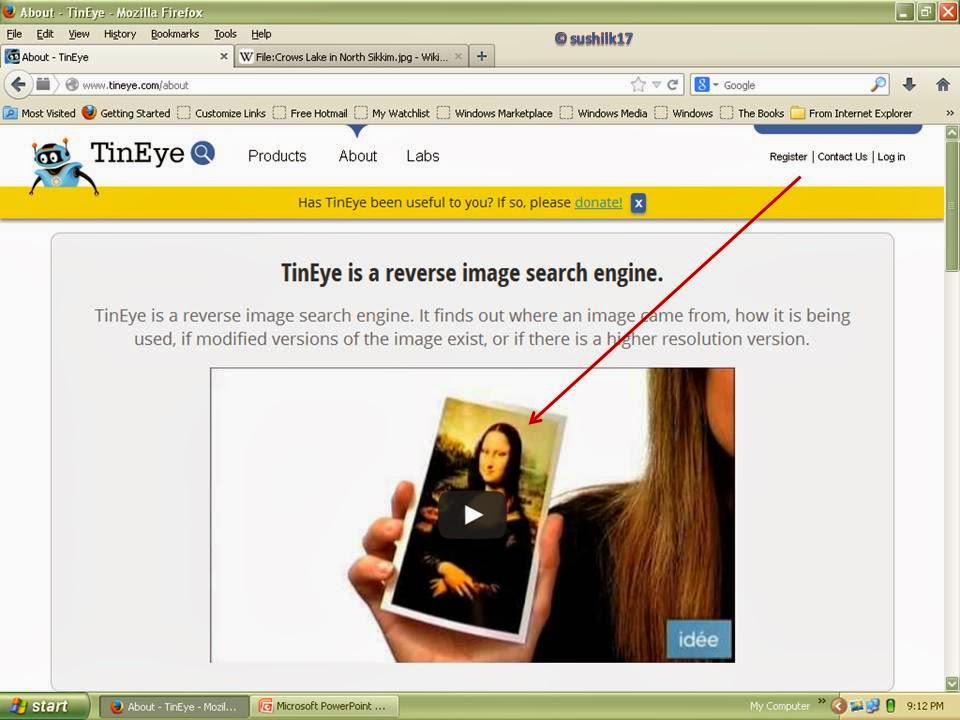Click the donate! link
960x720 pixels.
tap(598, 203)
